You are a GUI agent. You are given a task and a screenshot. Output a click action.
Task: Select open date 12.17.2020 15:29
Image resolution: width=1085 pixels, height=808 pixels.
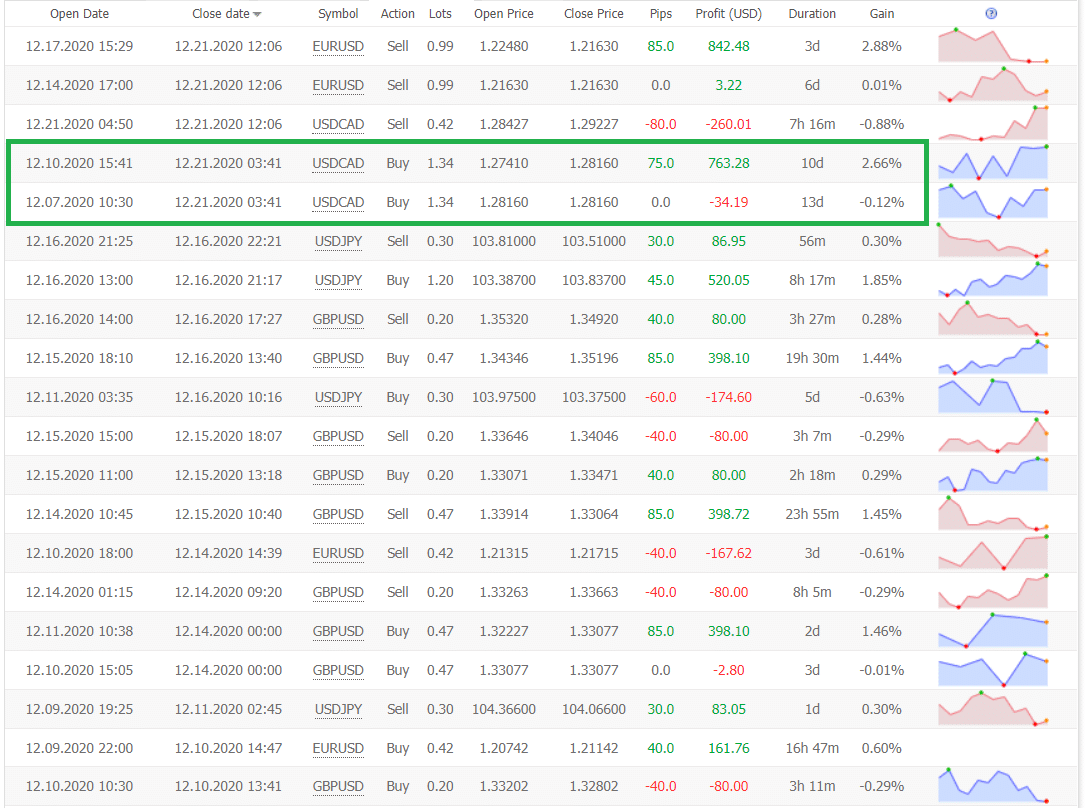79,46
